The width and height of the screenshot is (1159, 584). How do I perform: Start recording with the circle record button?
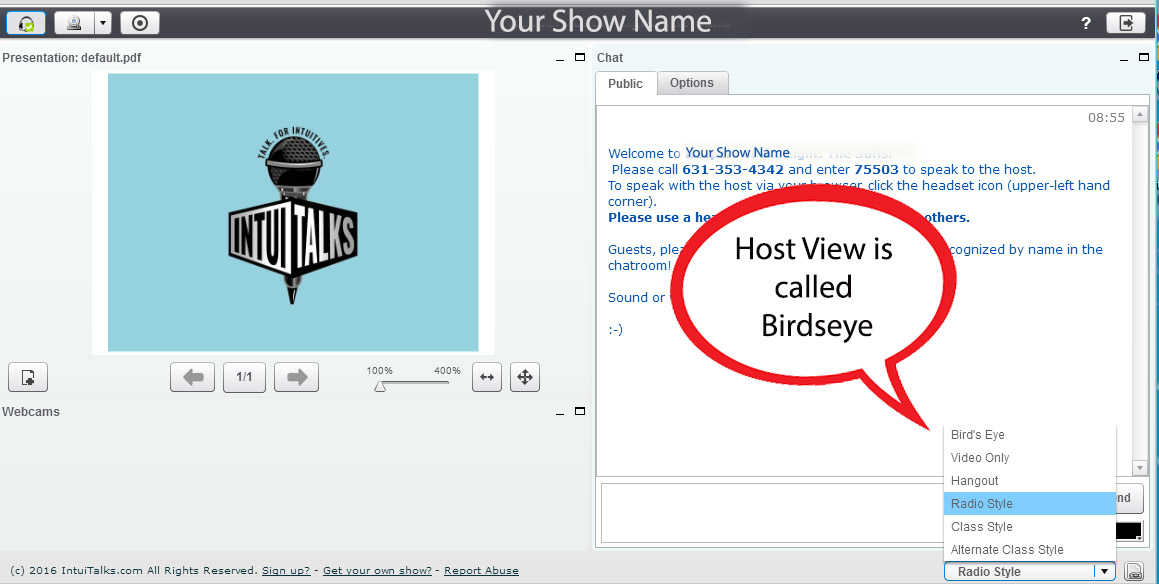[x=140, y=23]
